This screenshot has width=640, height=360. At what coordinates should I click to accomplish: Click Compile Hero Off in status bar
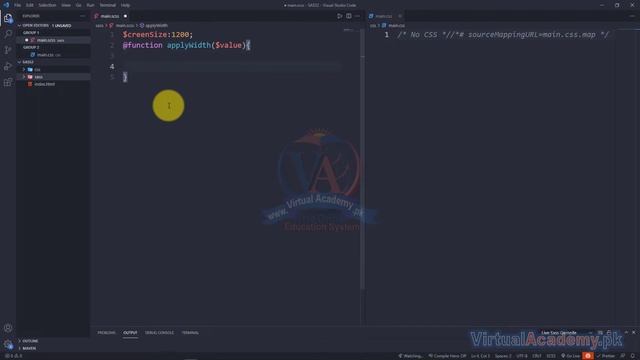pos(447,356)
